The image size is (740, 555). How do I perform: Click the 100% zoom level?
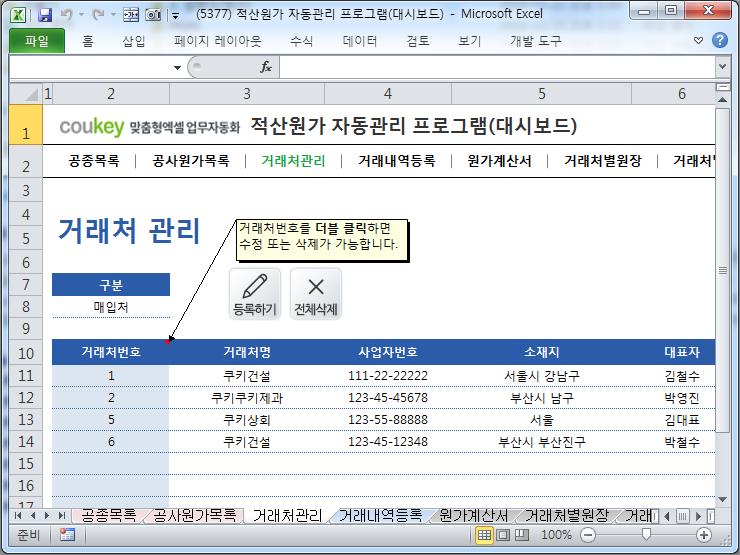(x=556, y=535)
